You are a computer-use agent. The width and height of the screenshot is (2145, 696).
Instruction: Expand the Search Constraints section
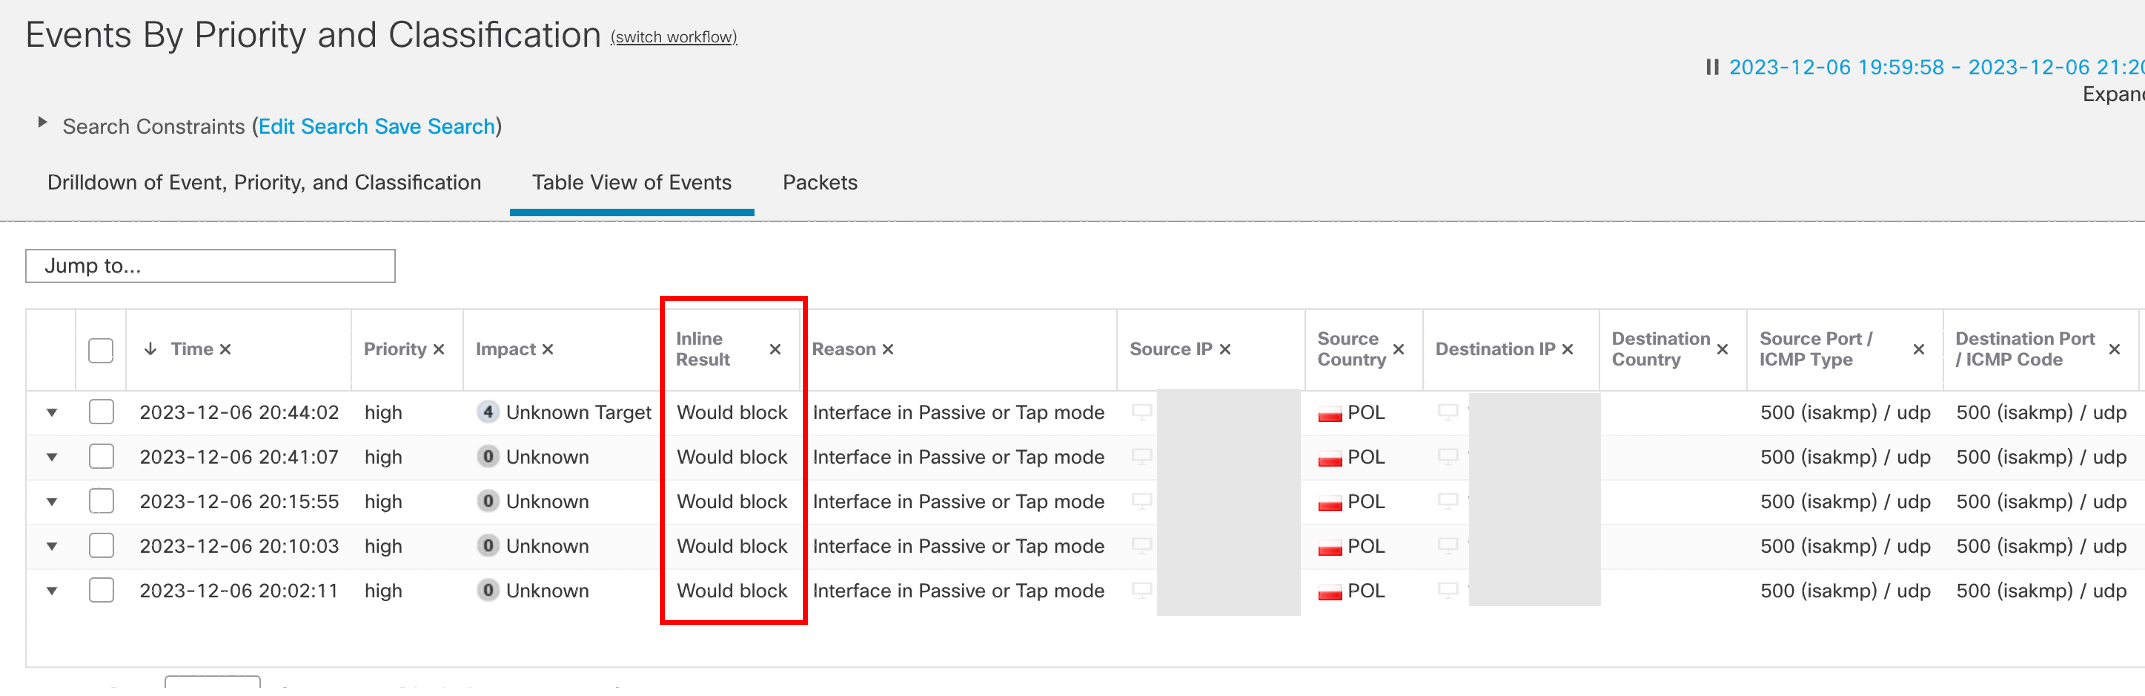click(42, 122)
